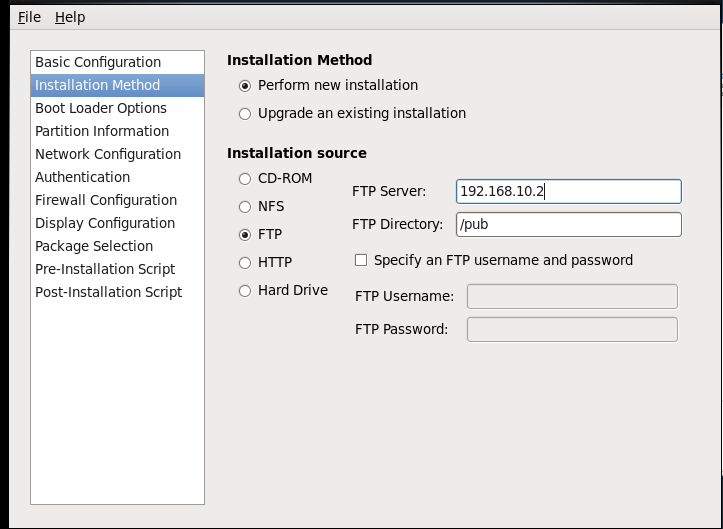Go to Boot Loader Options section

click(118, 108)
